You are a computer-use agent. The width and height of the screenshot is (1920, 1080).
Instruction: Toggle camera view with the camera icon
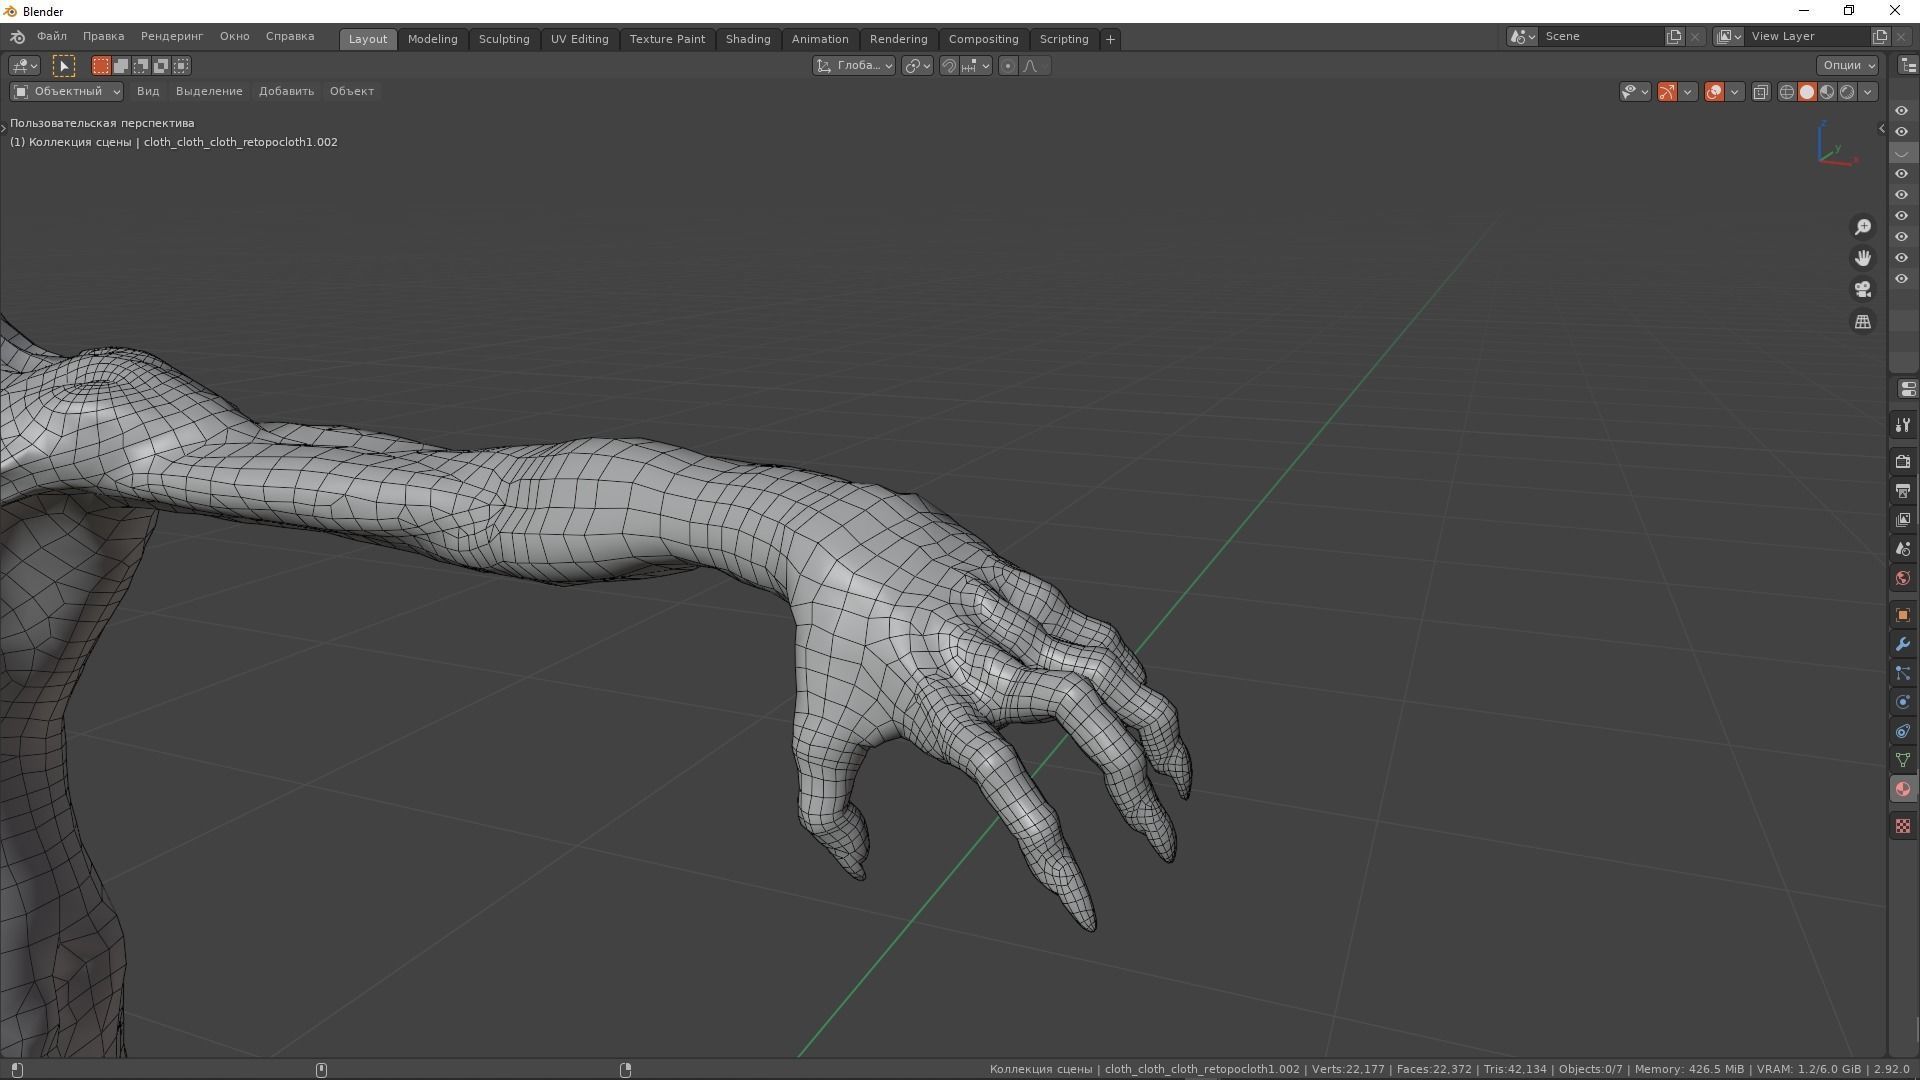coord(1862,290)
